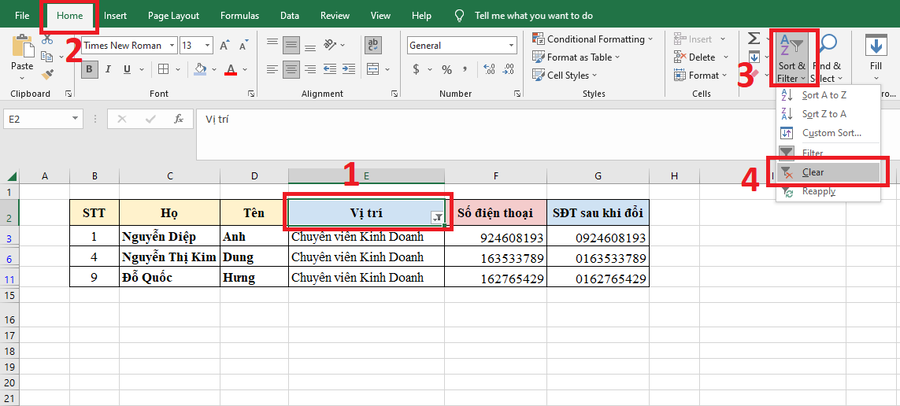900x406 pixels.
Task: Click the Select All corner triangle
Action: pos(11,176)
